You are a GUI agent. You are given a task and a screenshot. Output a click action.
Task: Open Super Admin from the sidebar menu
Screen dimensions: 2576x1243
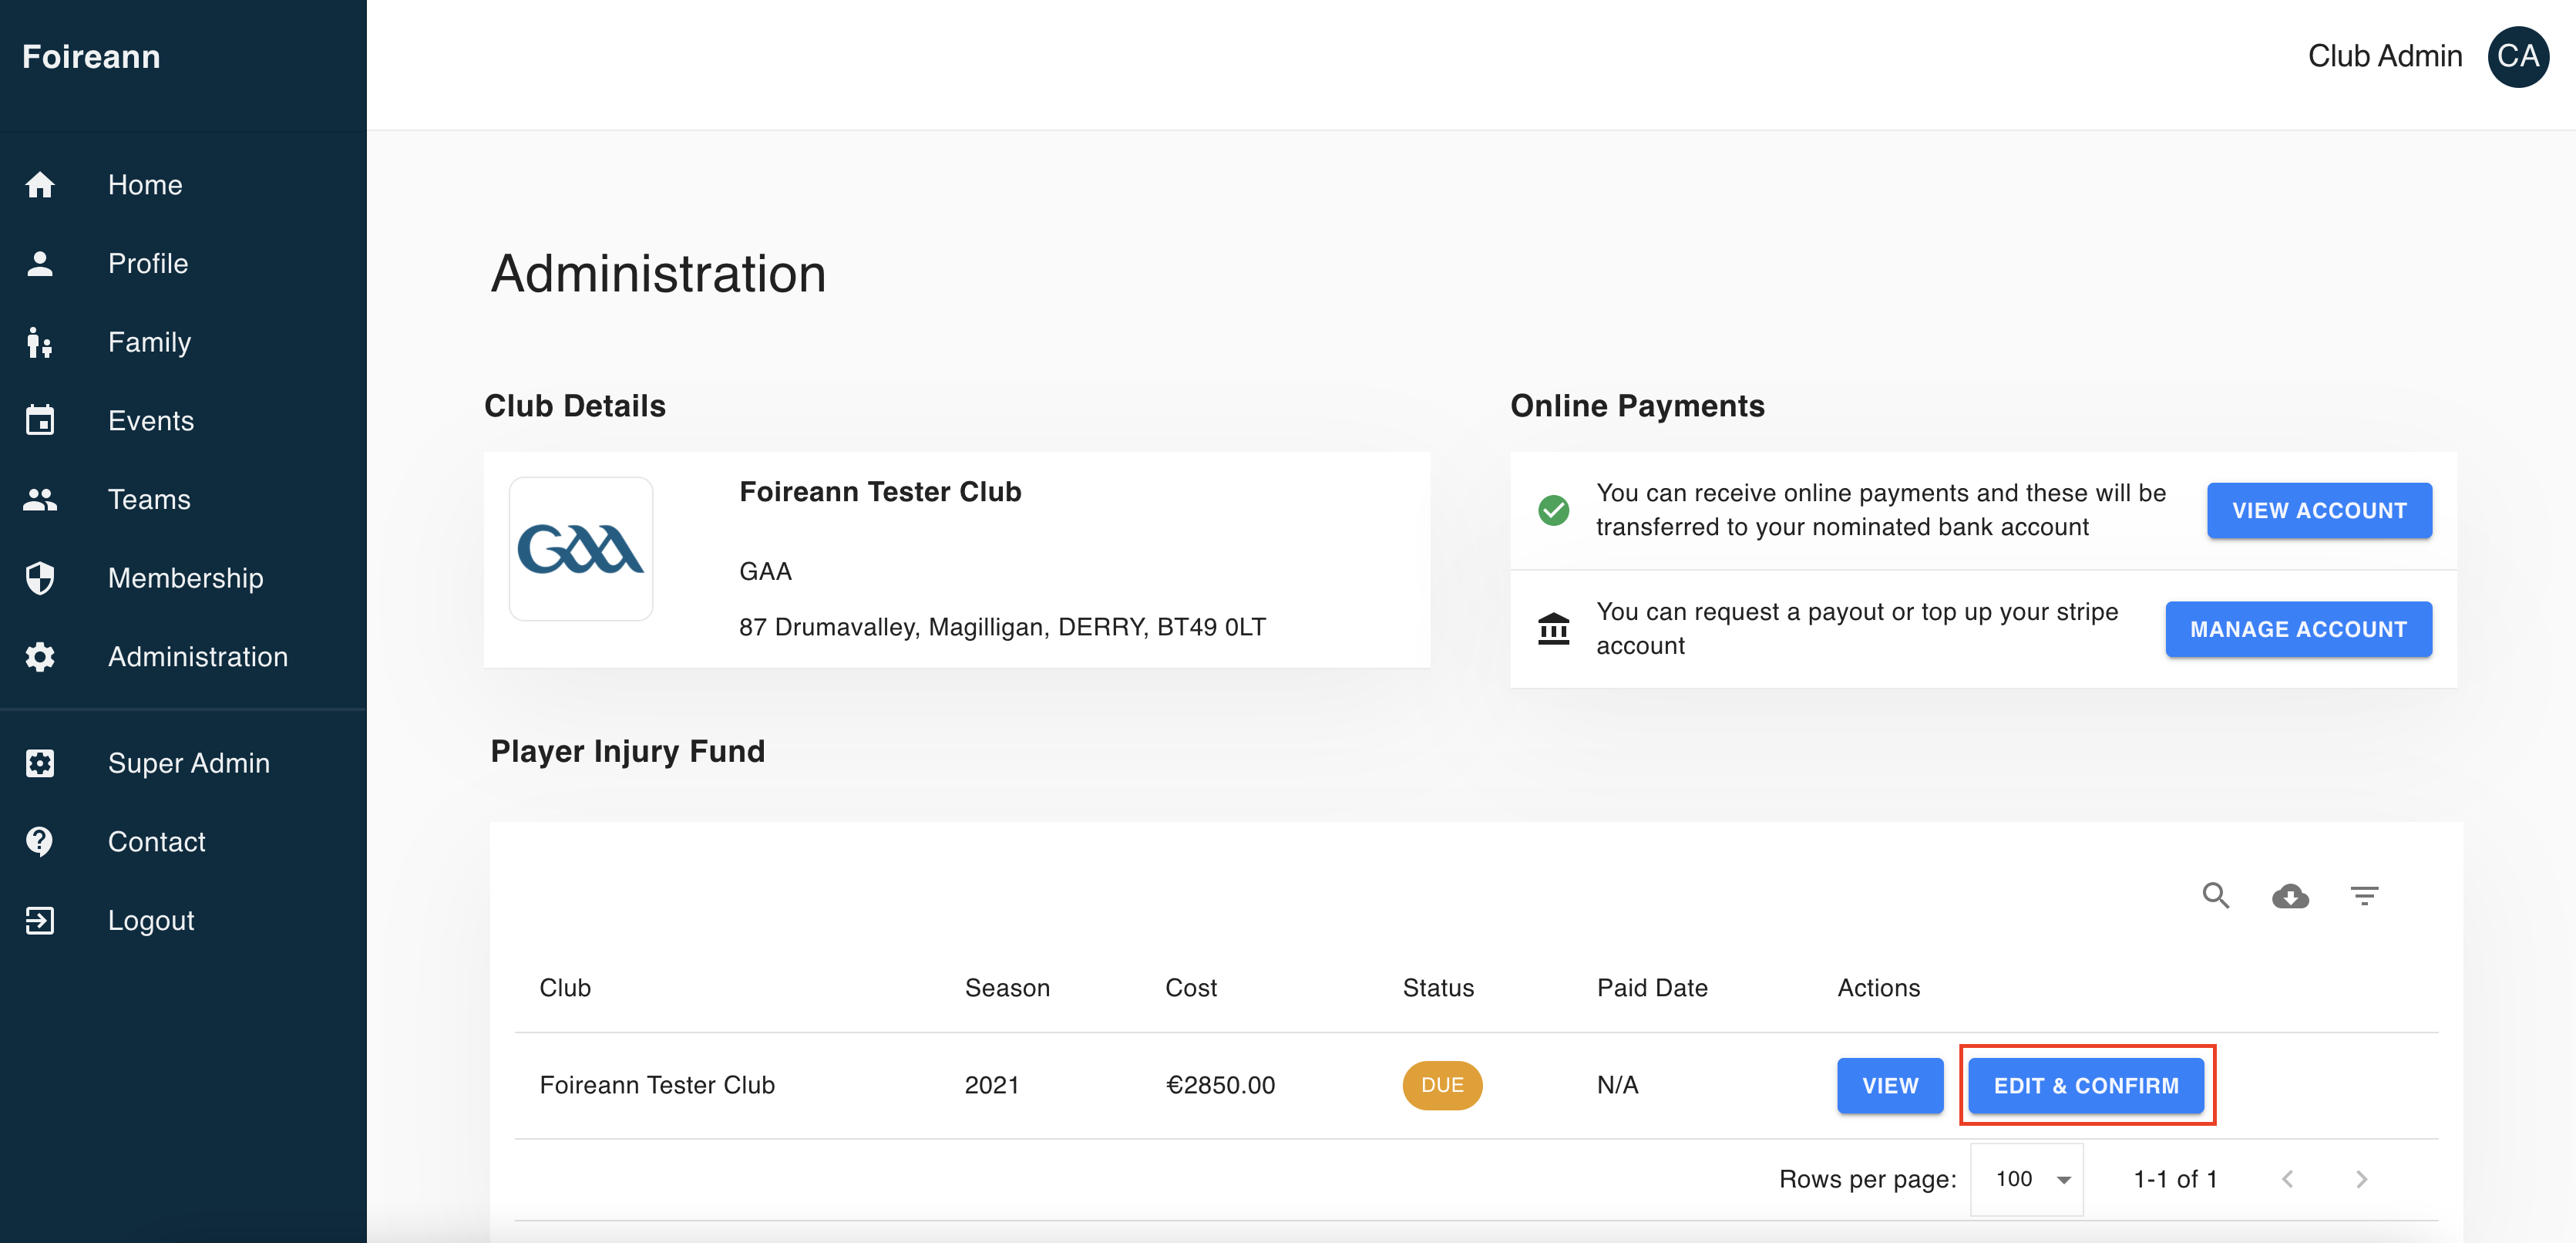(x=188, y=763)
